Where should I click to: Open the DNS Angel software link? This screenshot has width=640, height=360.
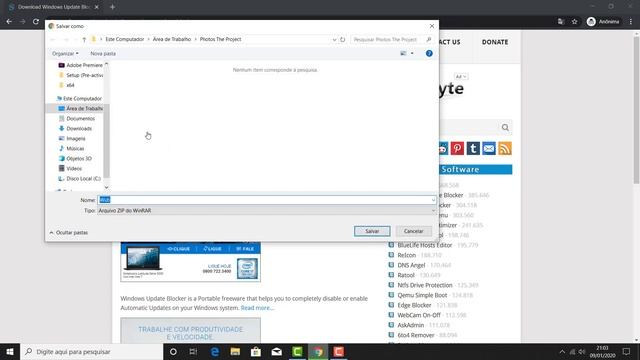coord(411,265)
